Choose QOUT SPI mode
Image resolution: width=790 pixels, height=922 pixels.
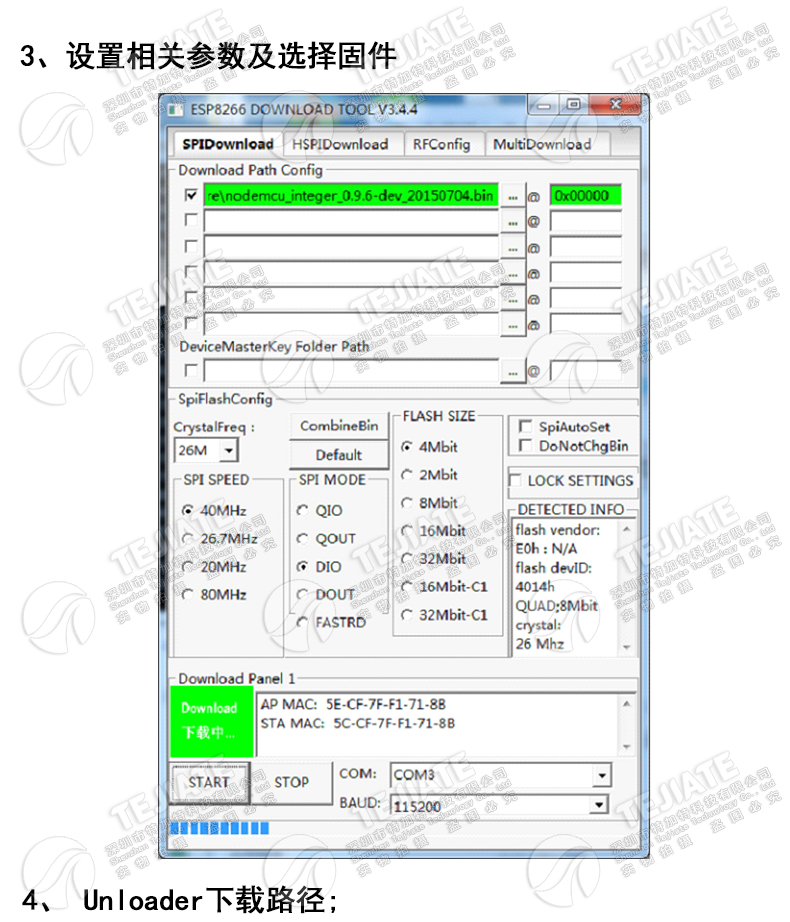pyautogui.click(x=326, y=539)
